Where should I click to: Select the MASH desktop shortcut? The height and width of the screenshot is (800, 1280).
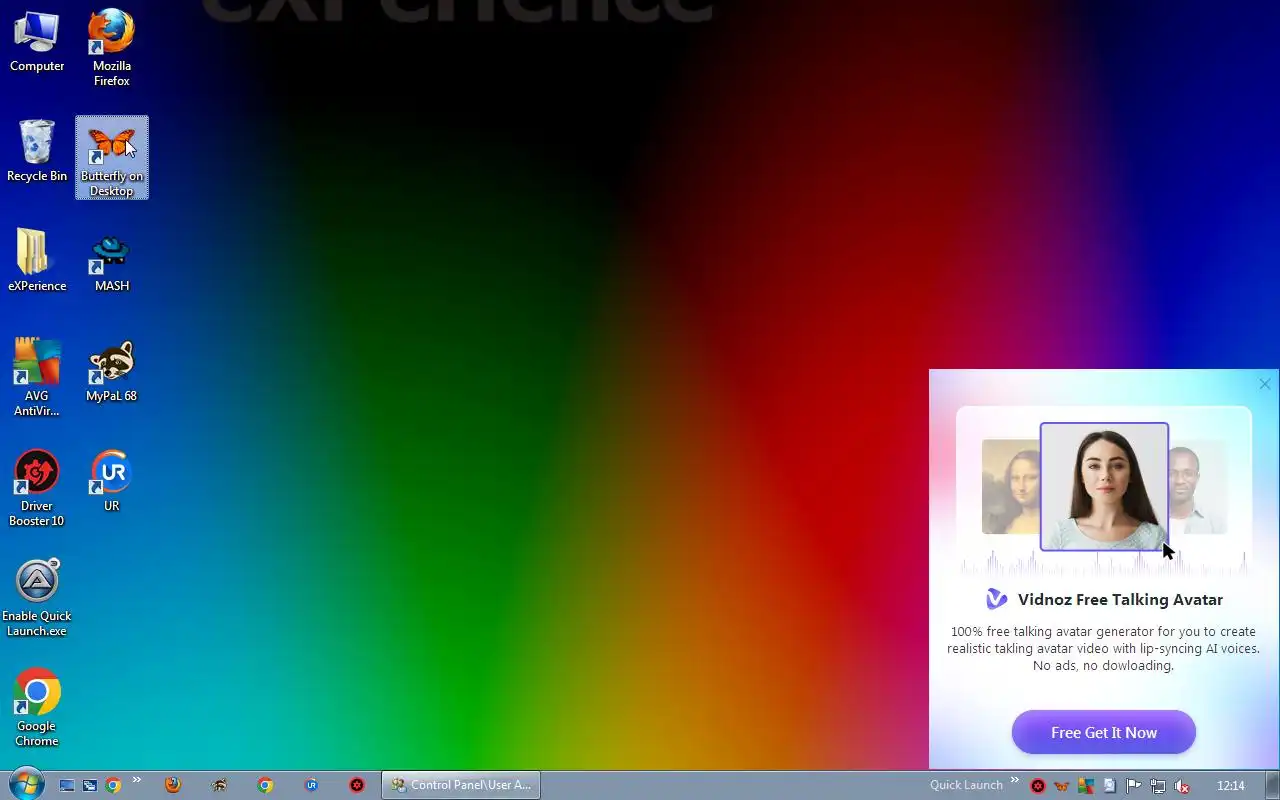[112, 261]
